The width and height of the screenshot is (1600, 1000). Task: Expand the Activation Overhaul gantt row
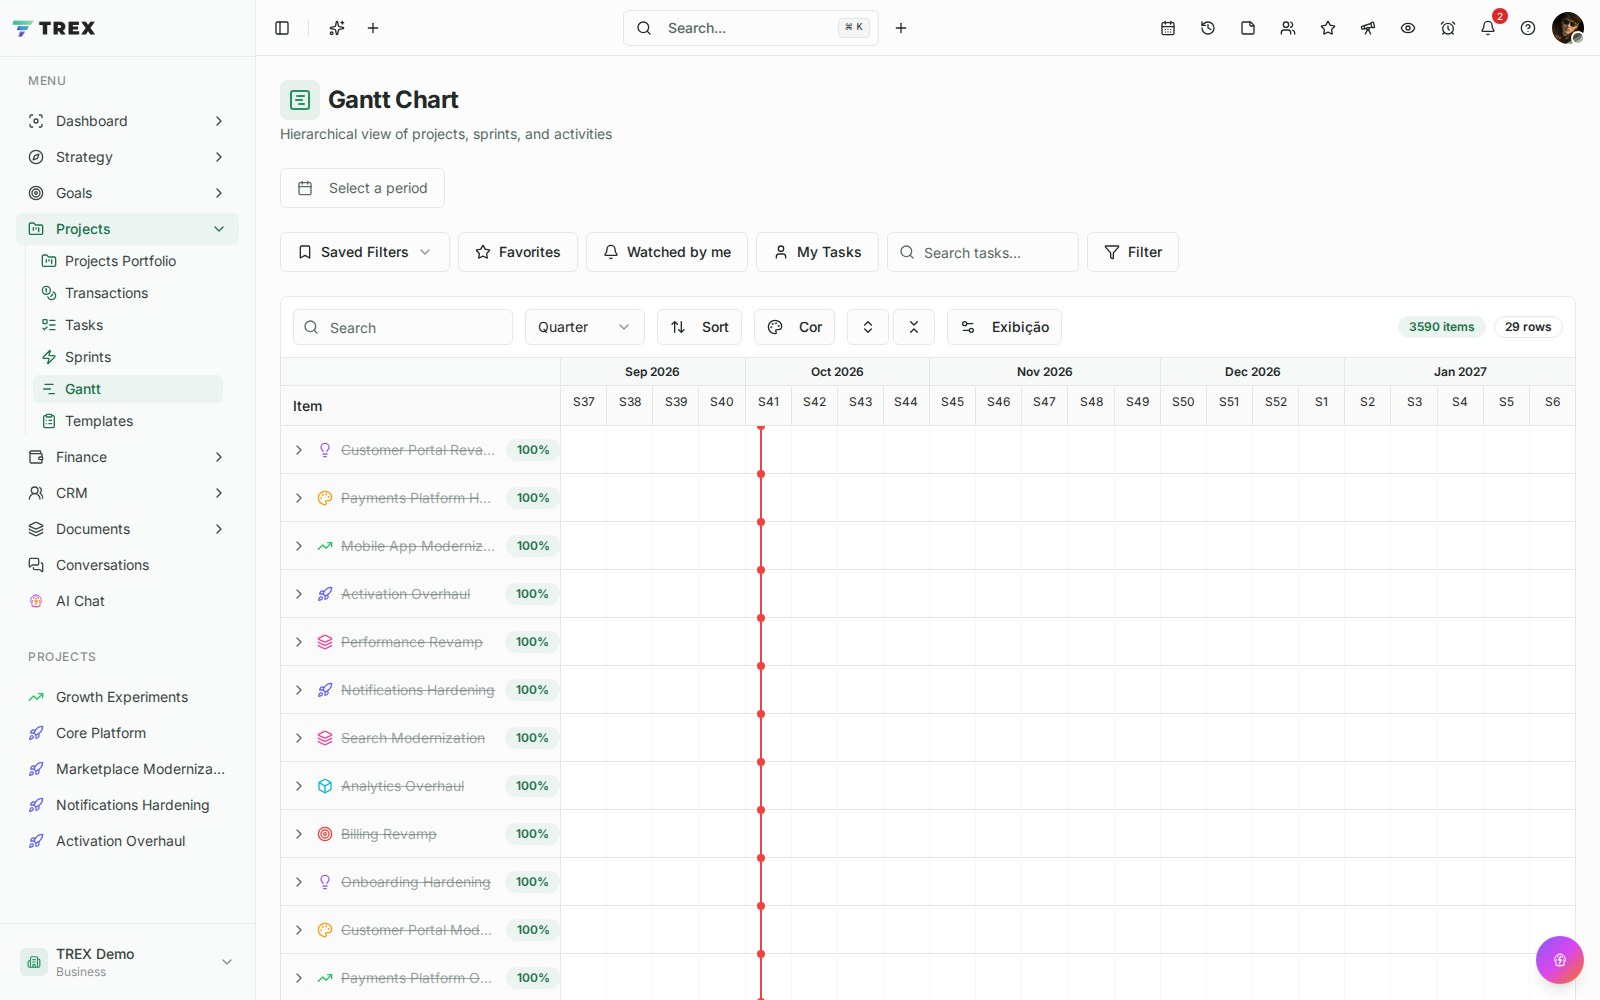click(x=299, y=594)
